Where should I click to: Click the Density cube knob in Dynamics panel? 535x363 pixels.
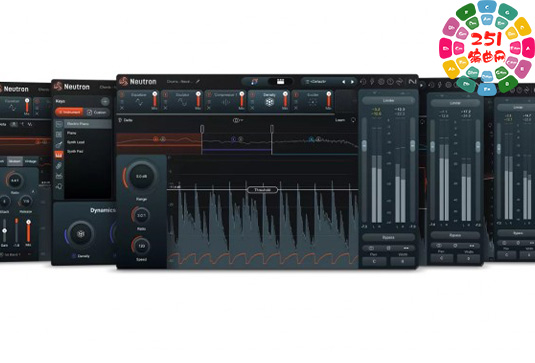click(x=81, y=234)
